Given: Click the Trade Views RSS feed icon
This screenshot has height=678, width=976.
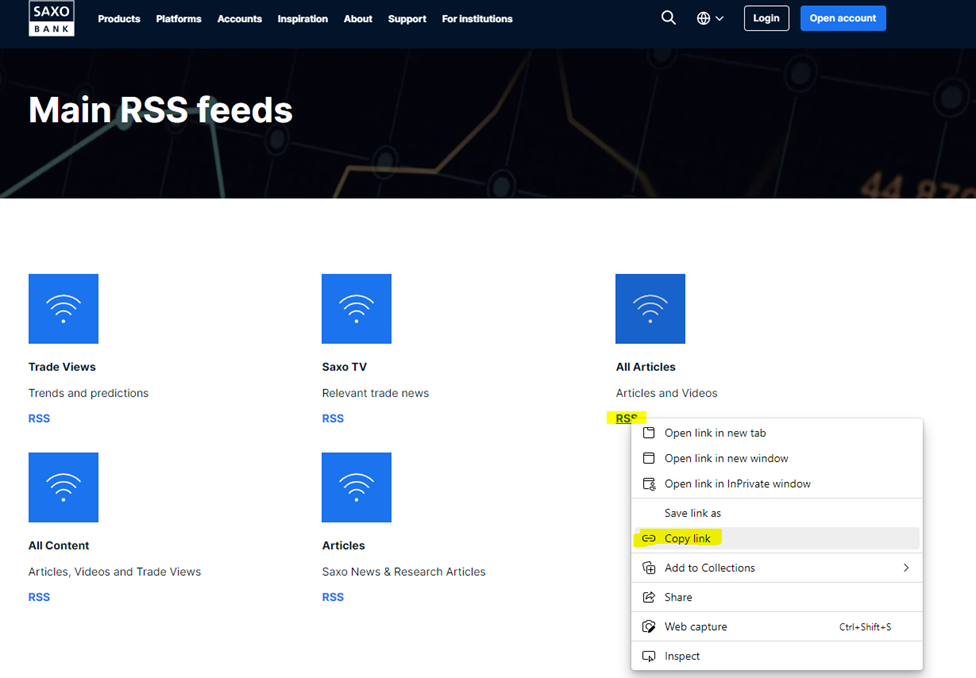Looking at the screenshot, I should point(63,309).
